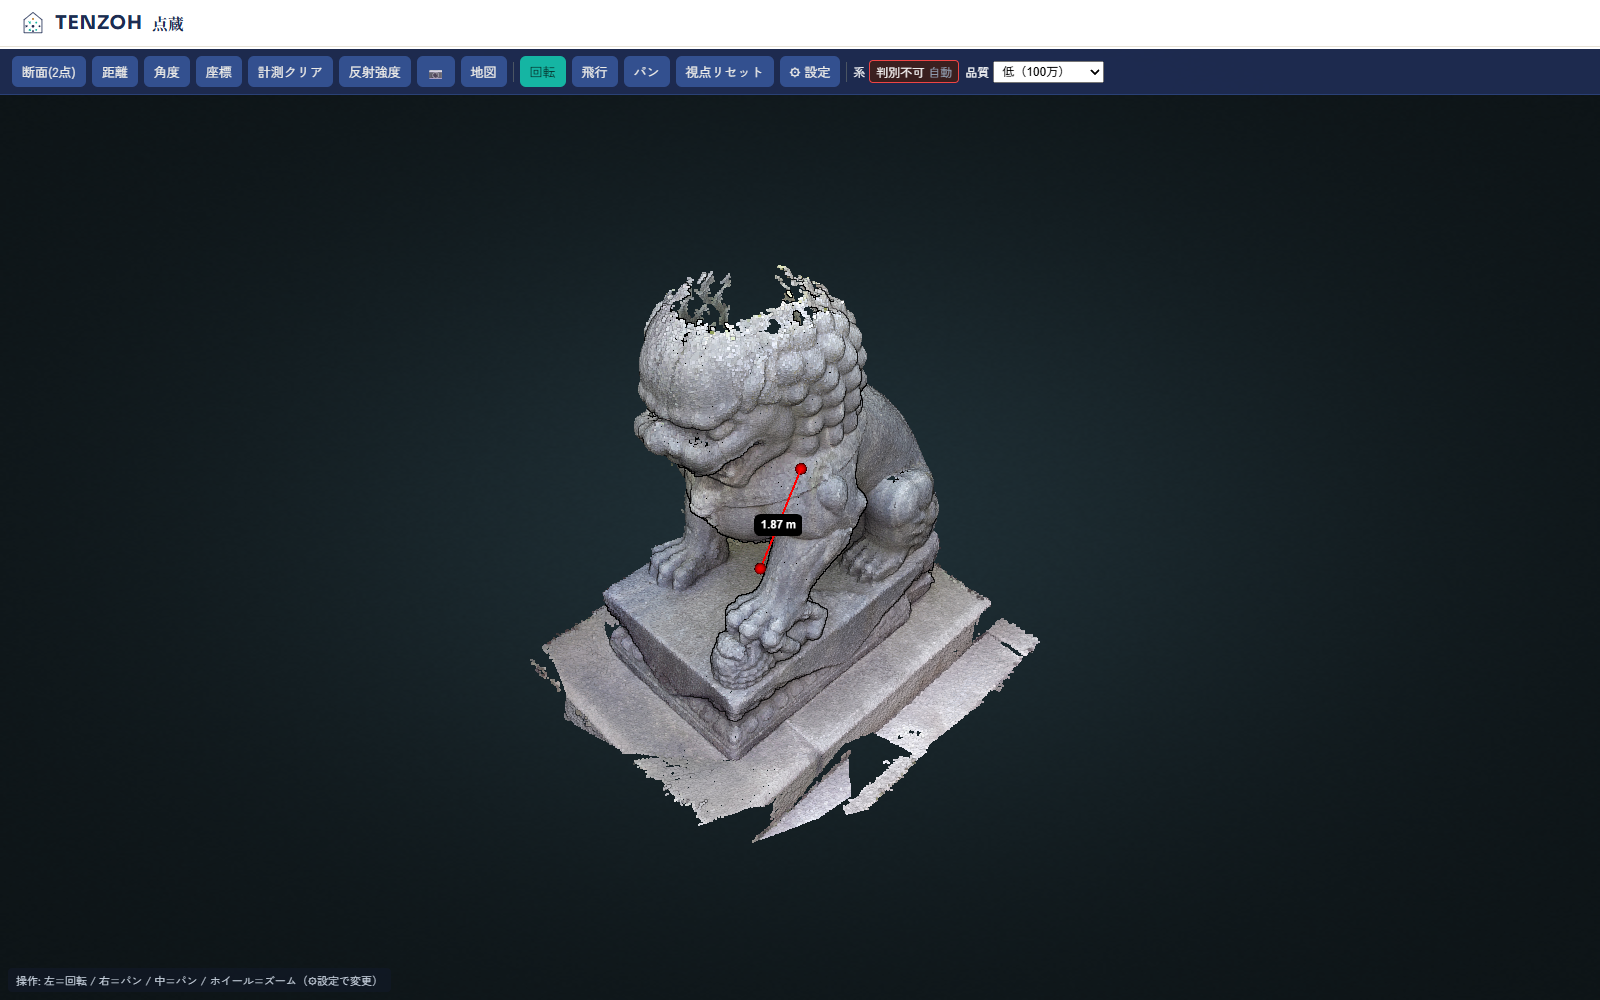Open the 品質 quality dropdown
The image size is (1600, 1000).
[1048, 72]
